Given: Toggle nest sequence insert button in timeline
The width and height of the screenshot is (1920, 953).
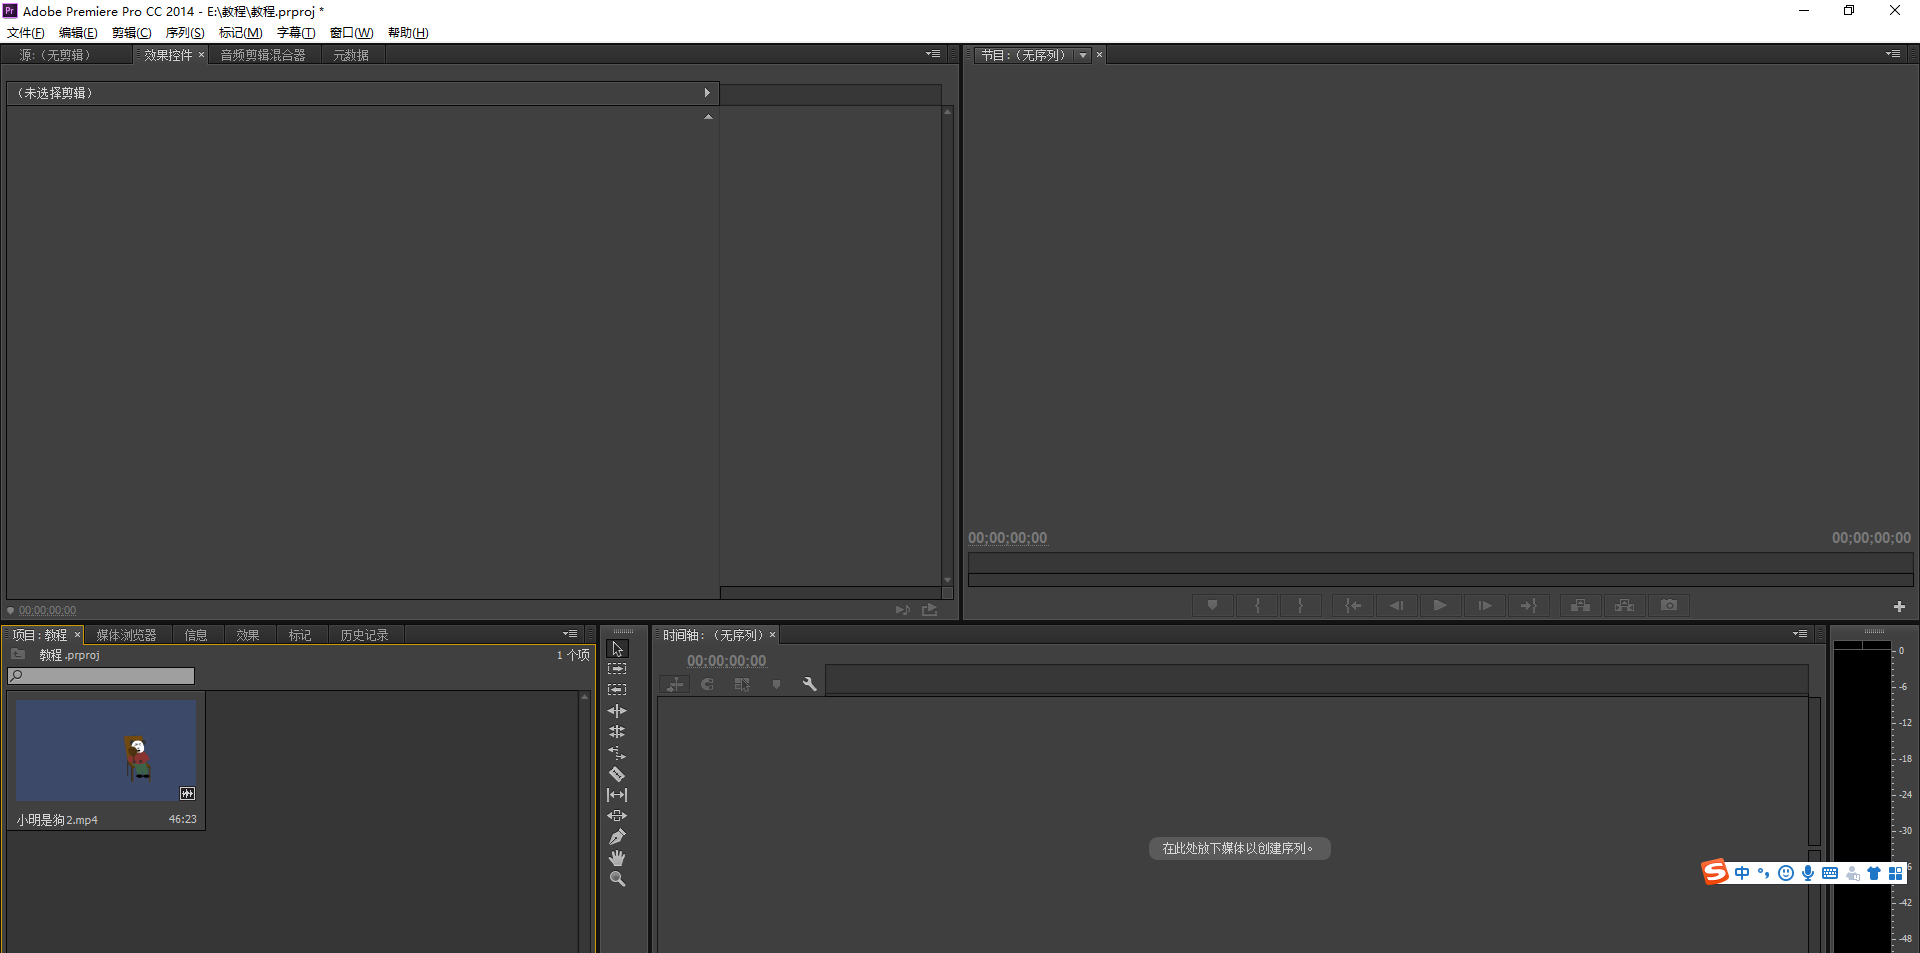Looking at the screenshot, I should tap(675, 684).
